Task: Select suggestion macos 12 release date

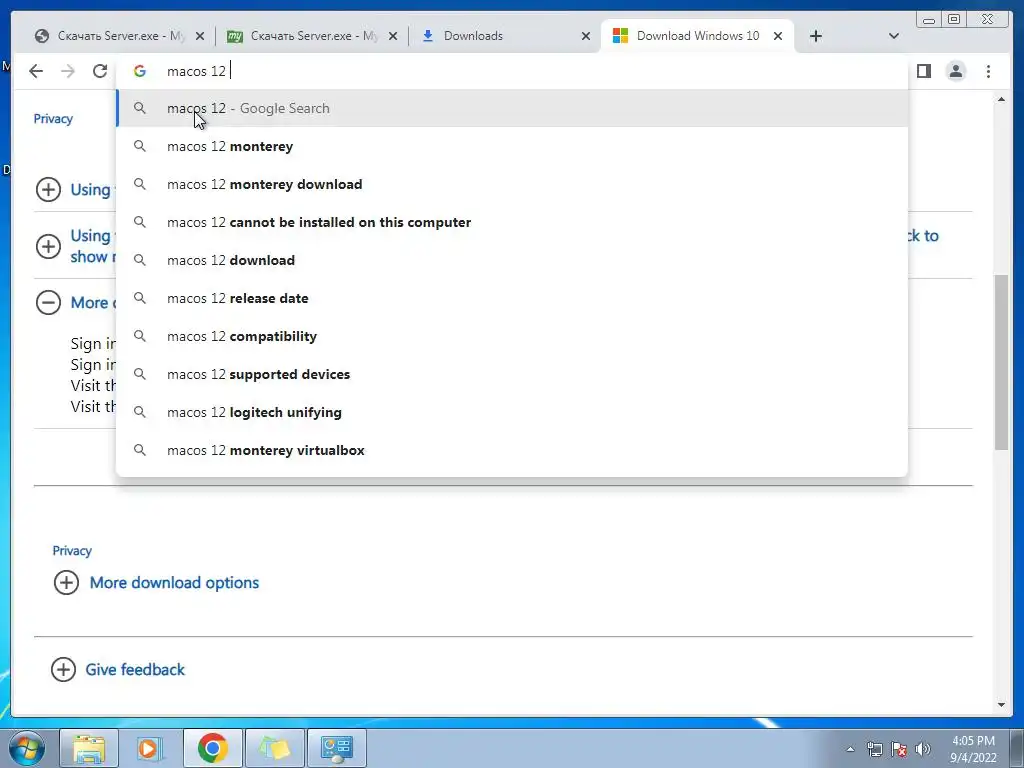Action: pyautogui.click(x=511, y=298)
